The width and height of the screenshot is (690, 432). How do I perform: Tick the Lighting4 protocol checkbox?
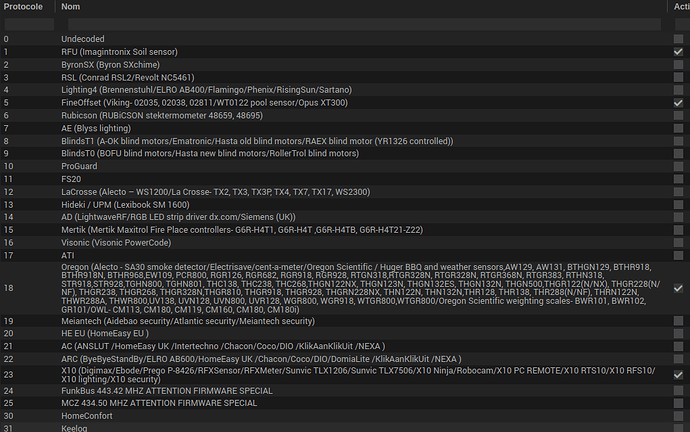point(678,90)
